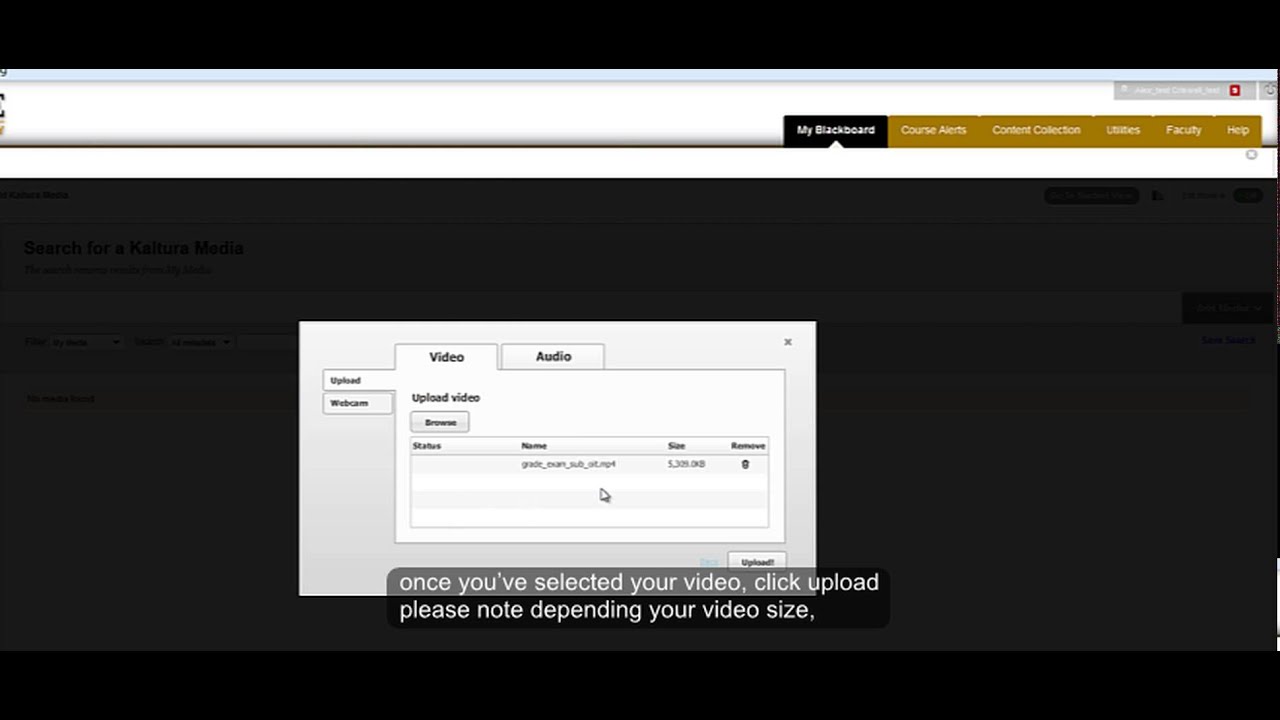The image size is (1280, 720).
Task: Open the Help tab
Action: (1238, 130)
